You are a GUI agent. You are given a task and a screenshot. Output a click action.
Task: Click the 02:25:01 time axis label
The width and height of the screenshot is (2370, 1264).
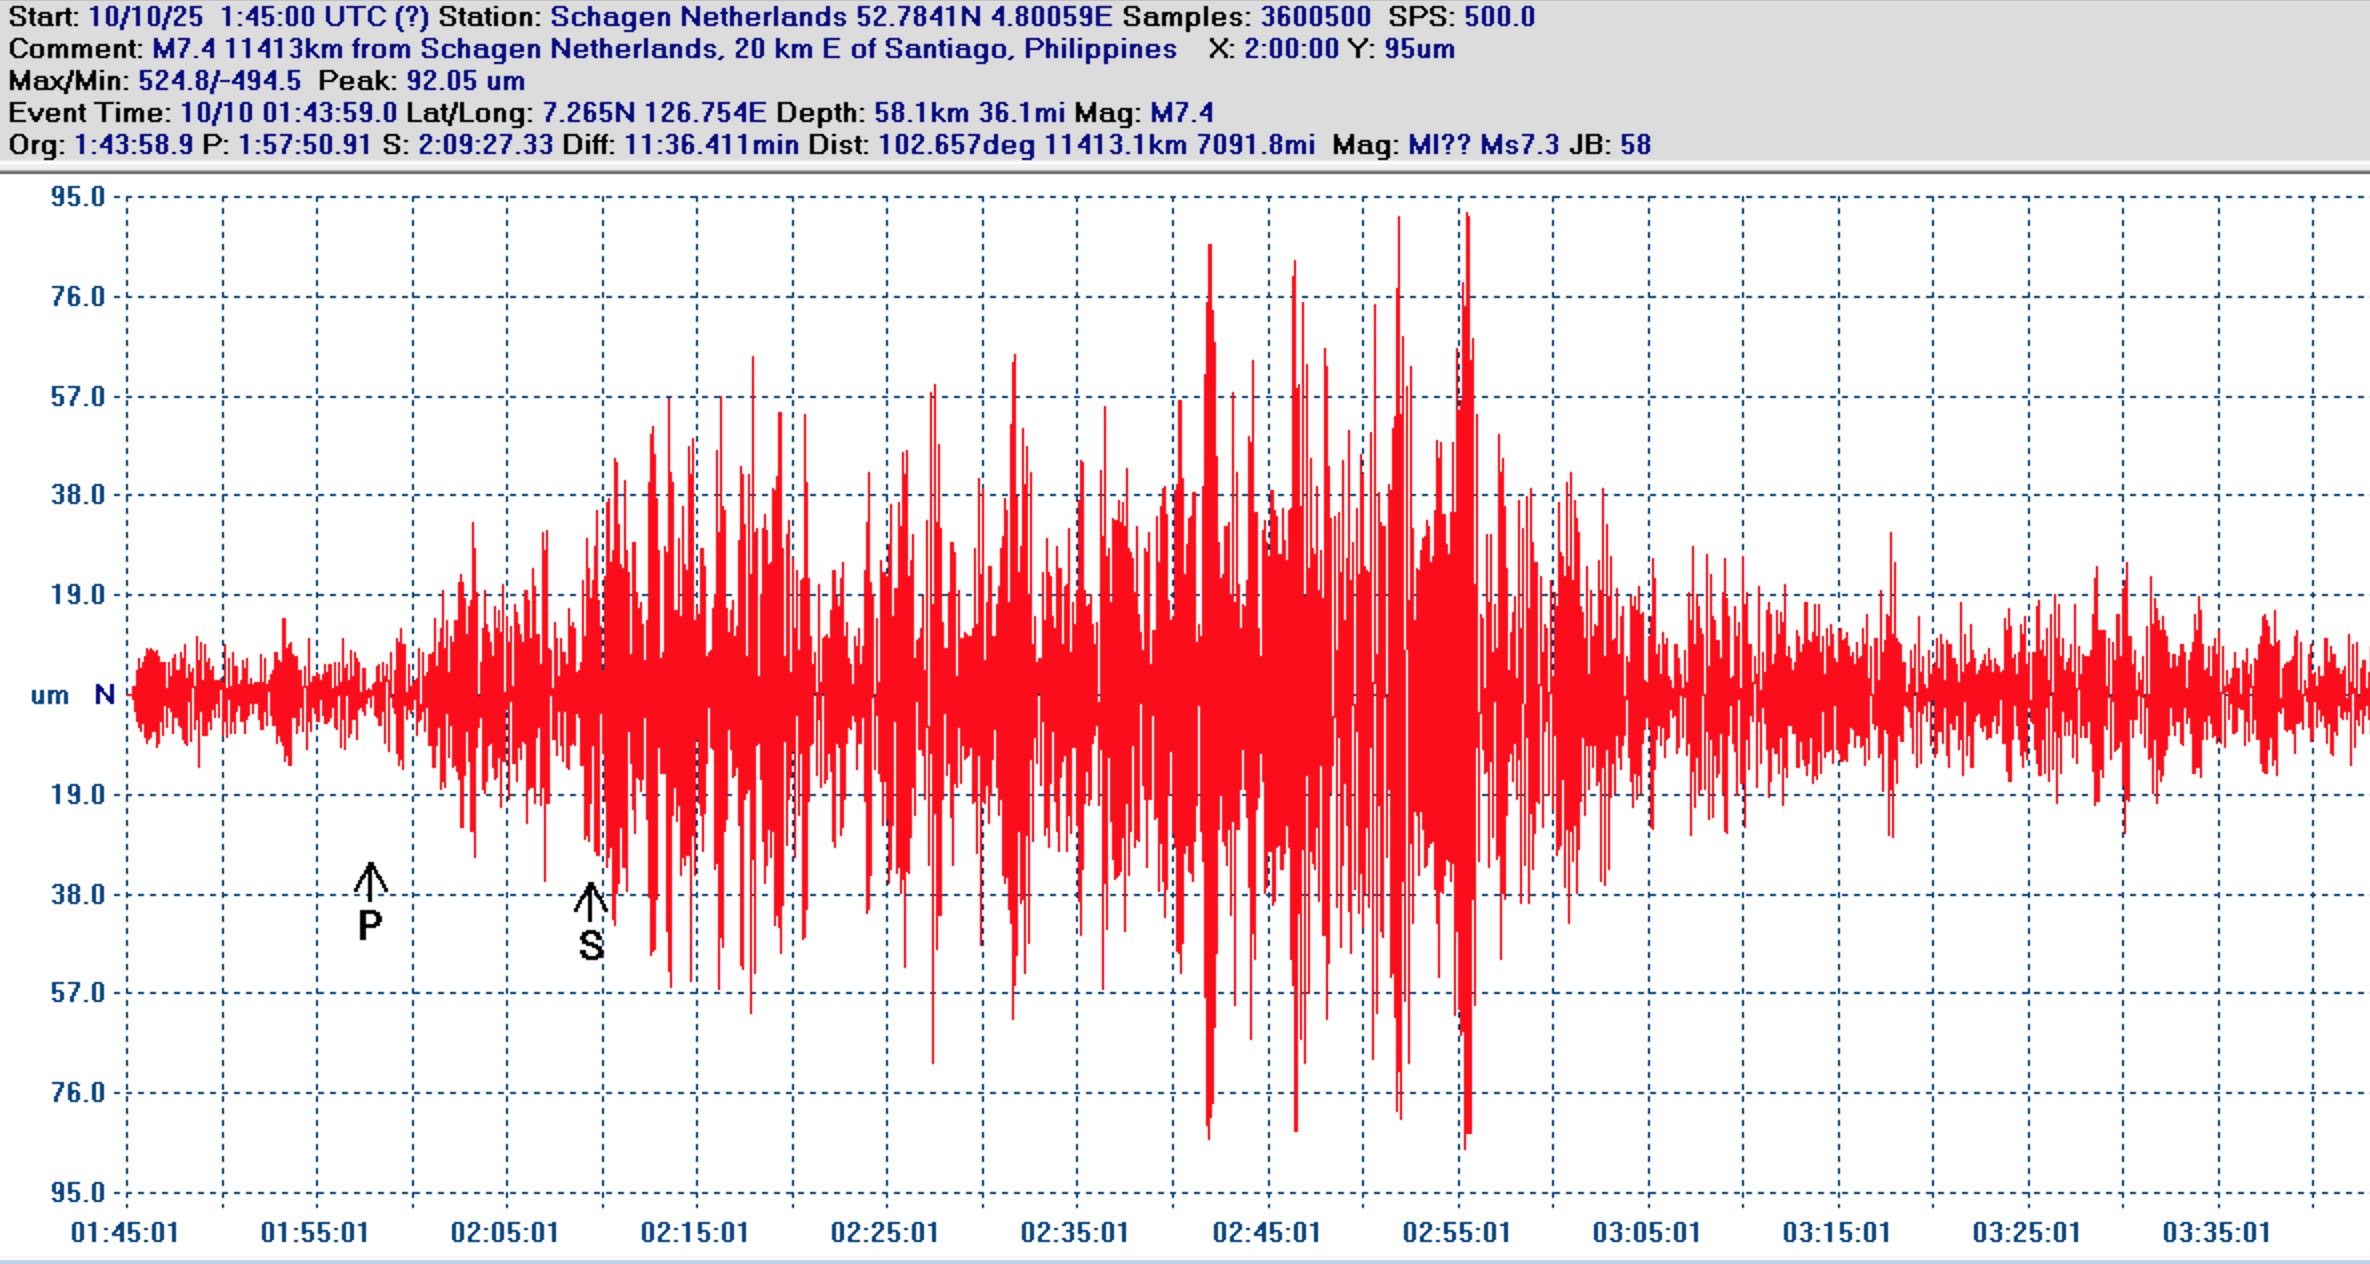coord(885,1232)
